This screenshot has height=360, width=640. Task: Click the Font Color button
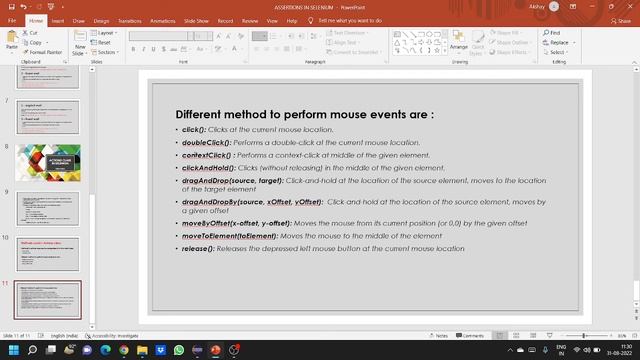pos(235,49)
